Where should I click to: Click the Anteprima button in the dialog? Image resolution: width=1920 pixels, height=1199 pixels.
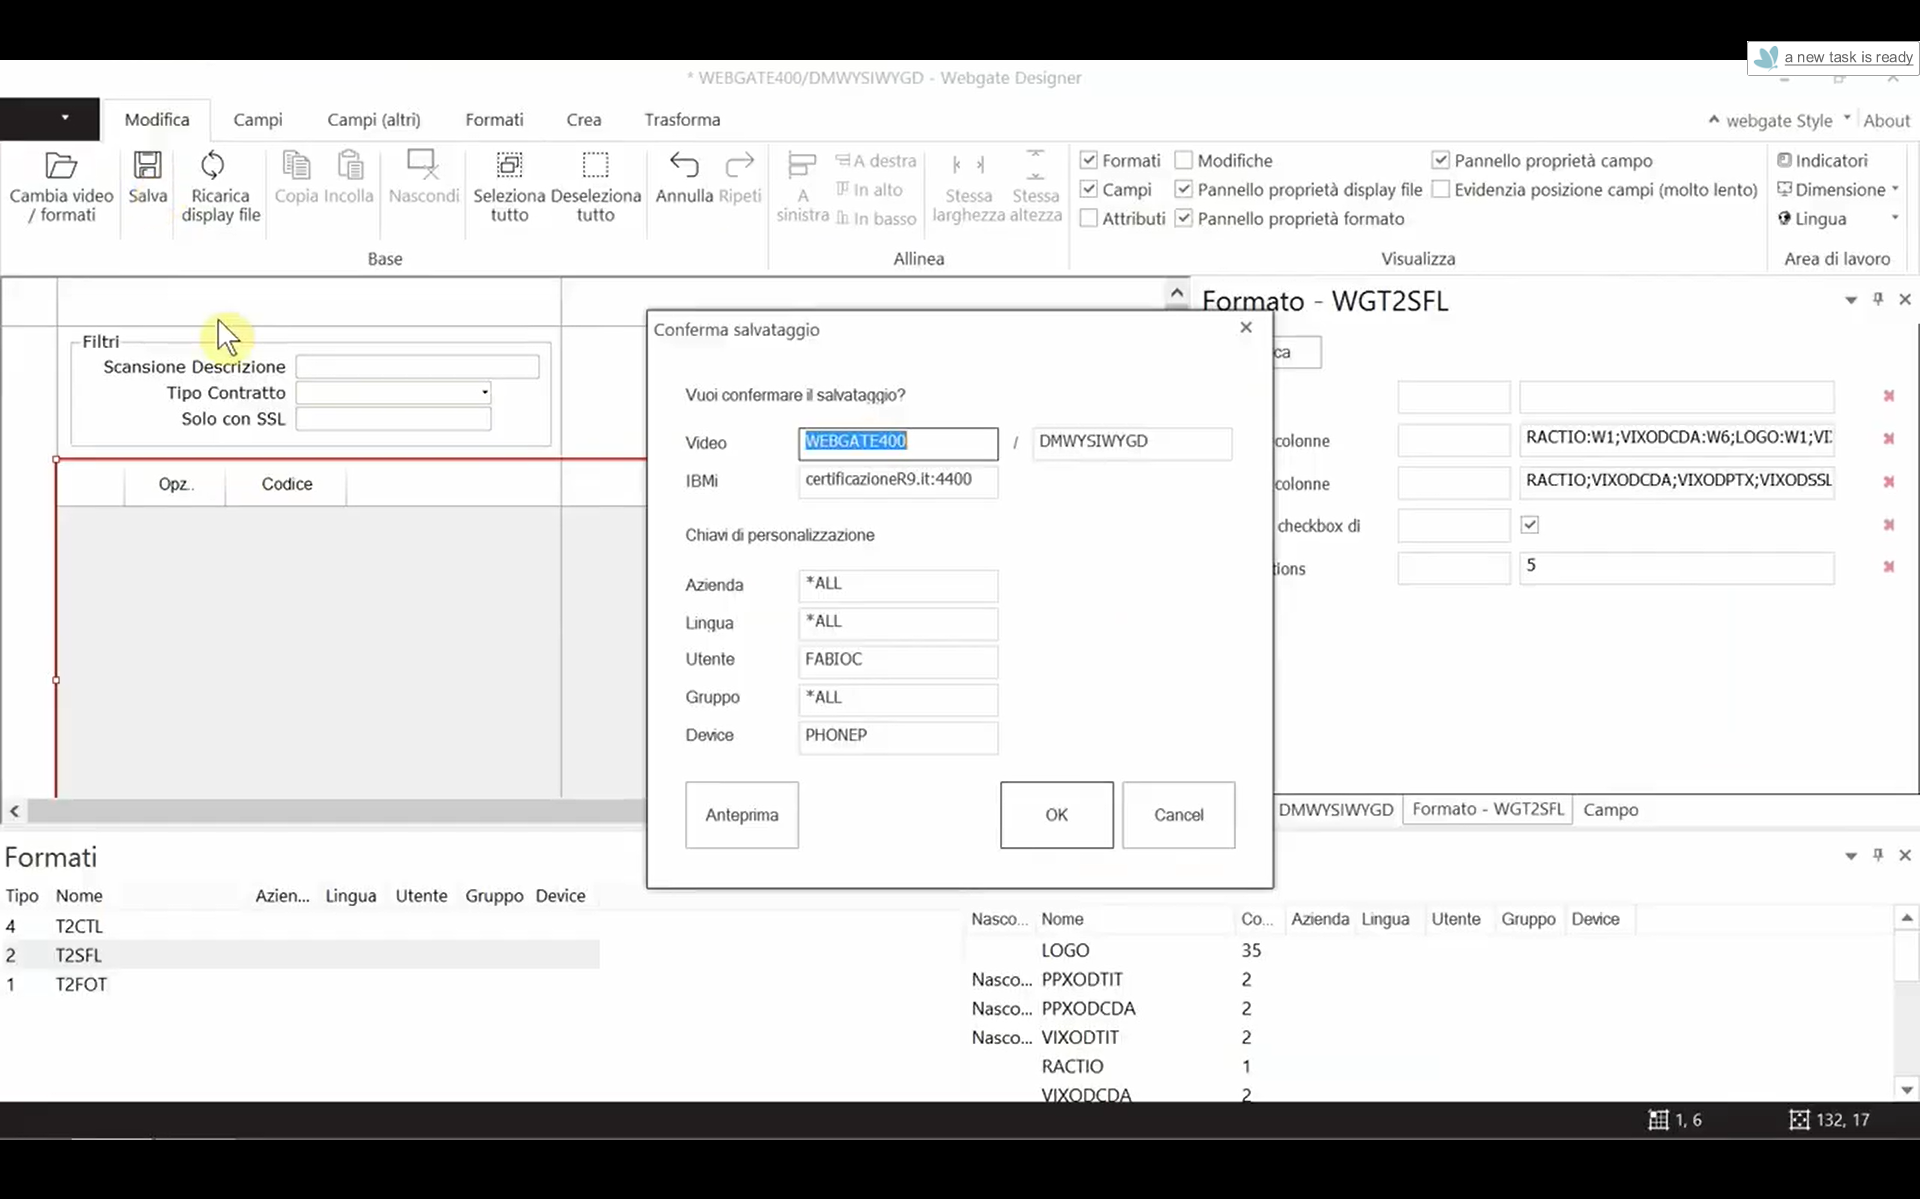tap(740, 815)
